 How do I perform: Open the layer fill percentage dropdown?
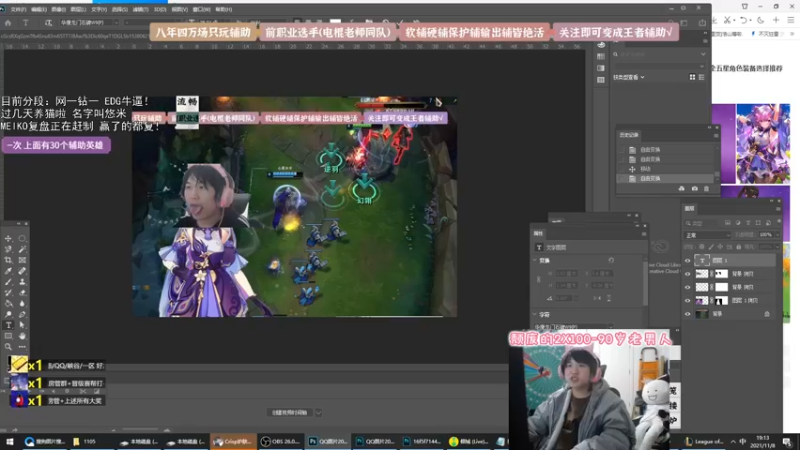click(x=778, y=247)
